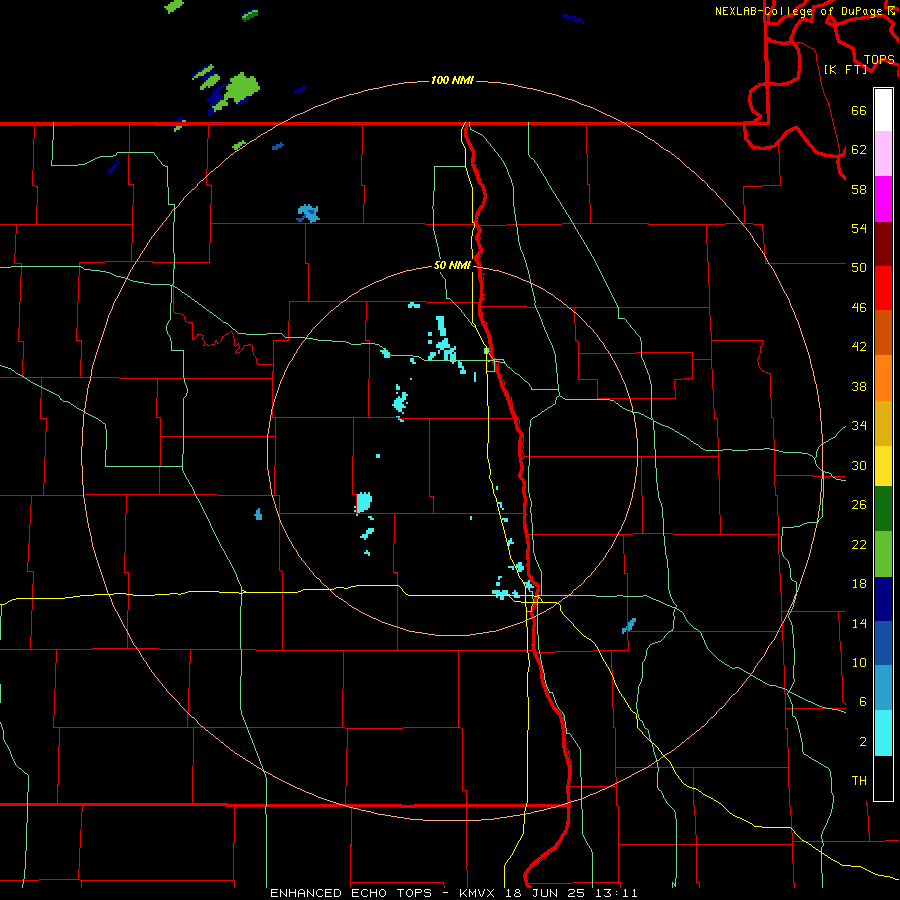Viewport: 900px width, 900px height.
Task: Click the legend value "42"
Action: [x=859, y=347]
